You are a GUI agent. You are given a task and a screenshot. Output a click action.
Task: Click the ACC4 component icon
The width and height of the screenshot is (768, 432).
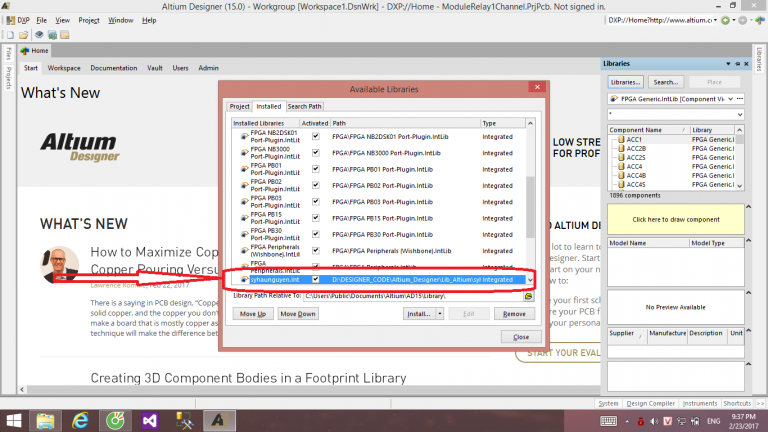pos(621,167)
